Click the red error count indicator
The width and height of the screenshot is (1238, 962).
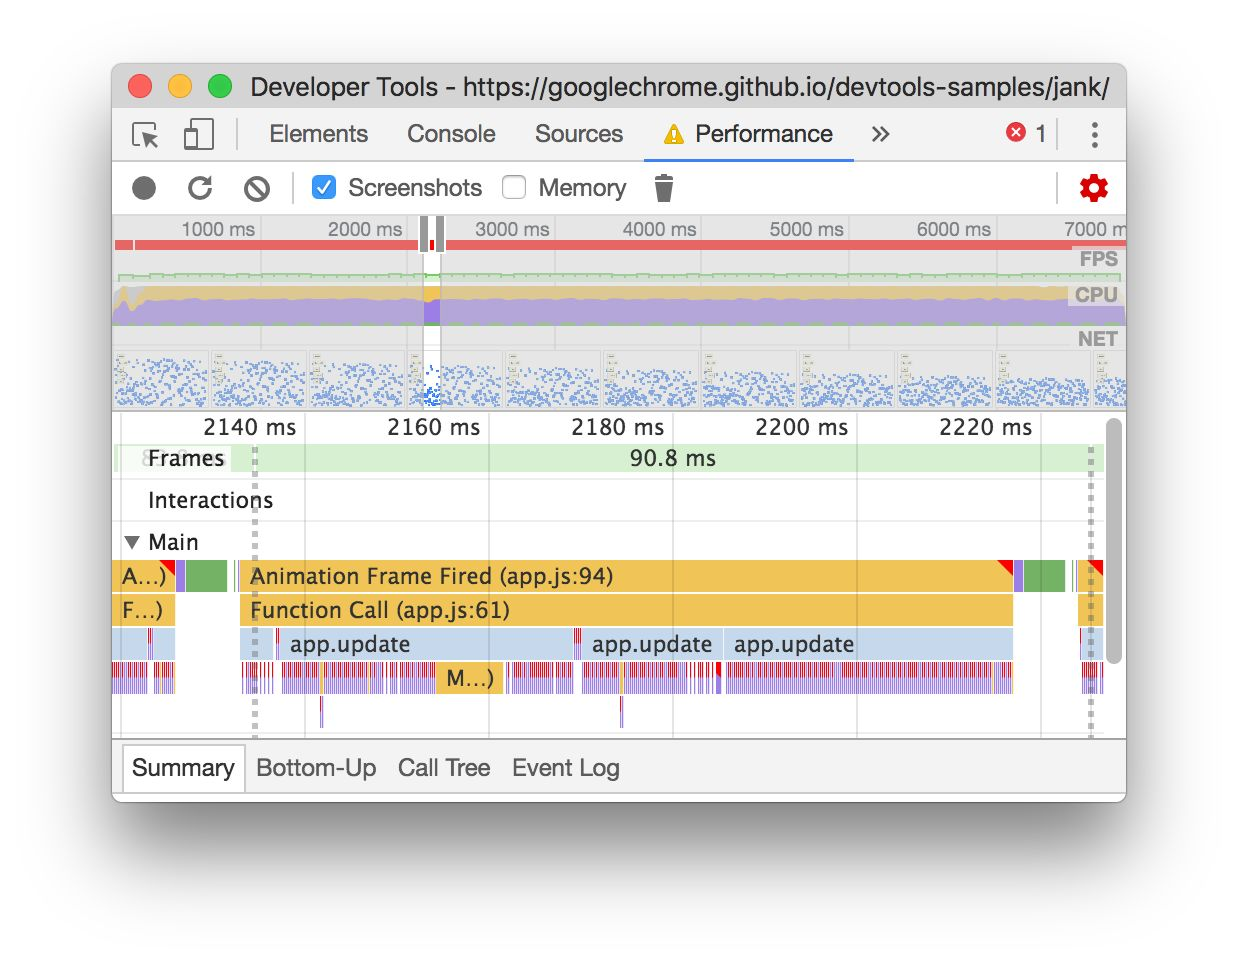pos(1026,133)
